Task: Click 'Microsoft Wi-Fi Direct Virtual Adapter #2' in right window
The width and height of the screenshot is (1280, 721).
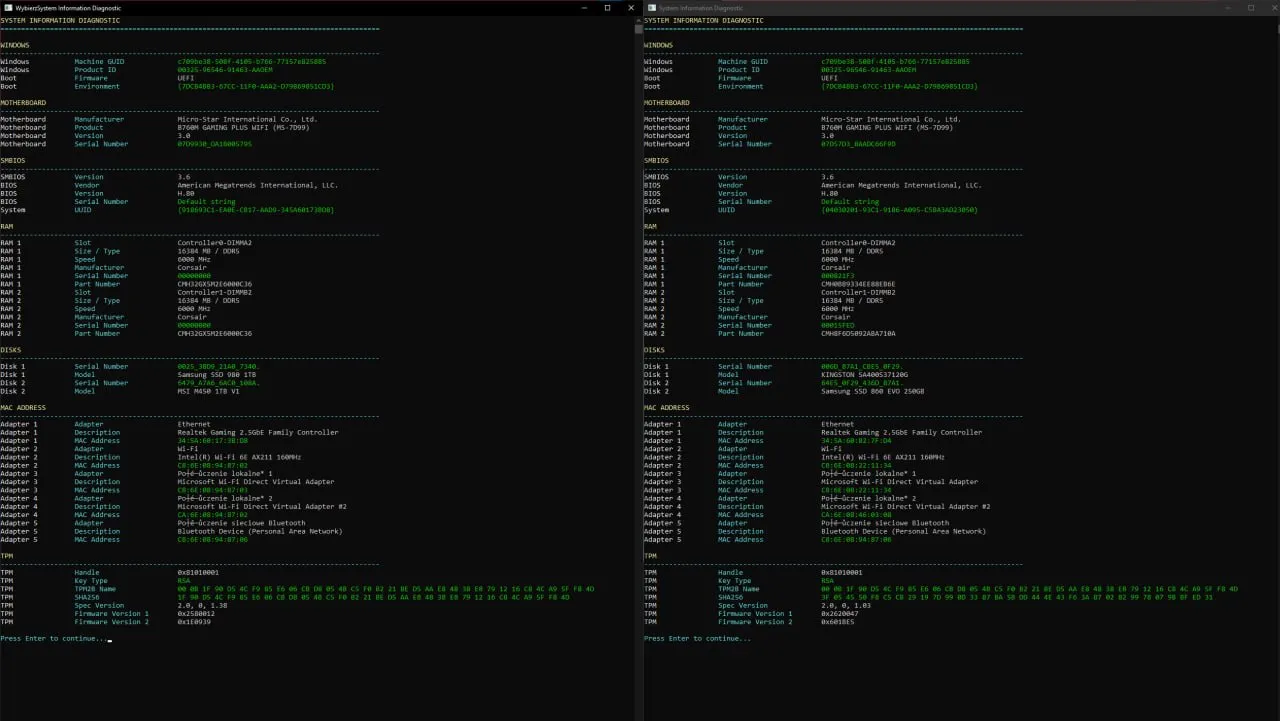Action: (905, 507)
